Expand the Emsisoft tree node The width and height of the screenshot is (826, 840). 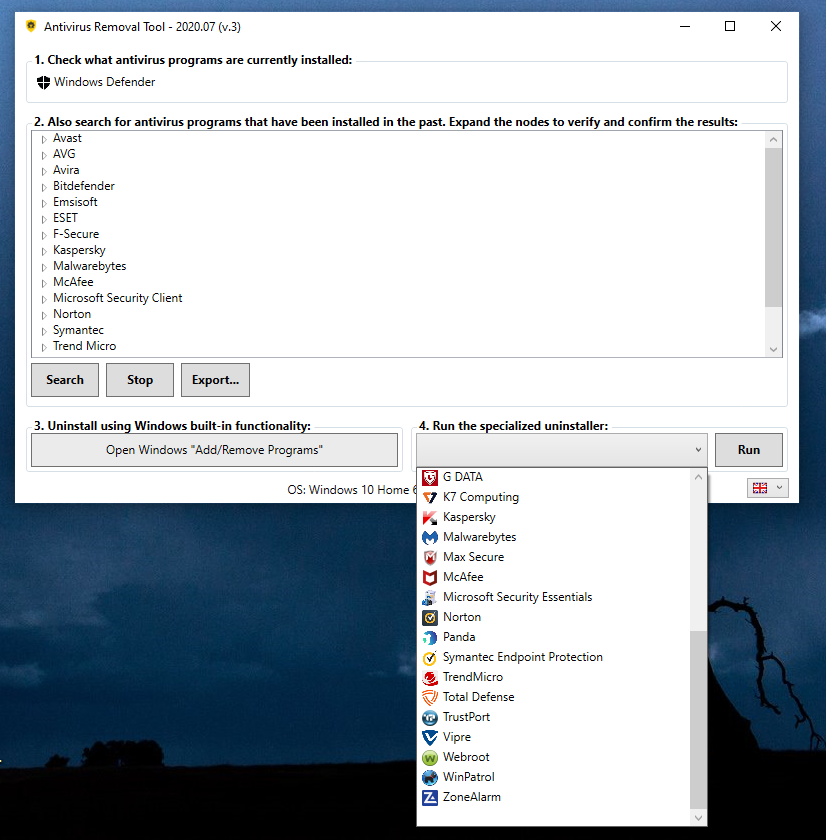44,203
